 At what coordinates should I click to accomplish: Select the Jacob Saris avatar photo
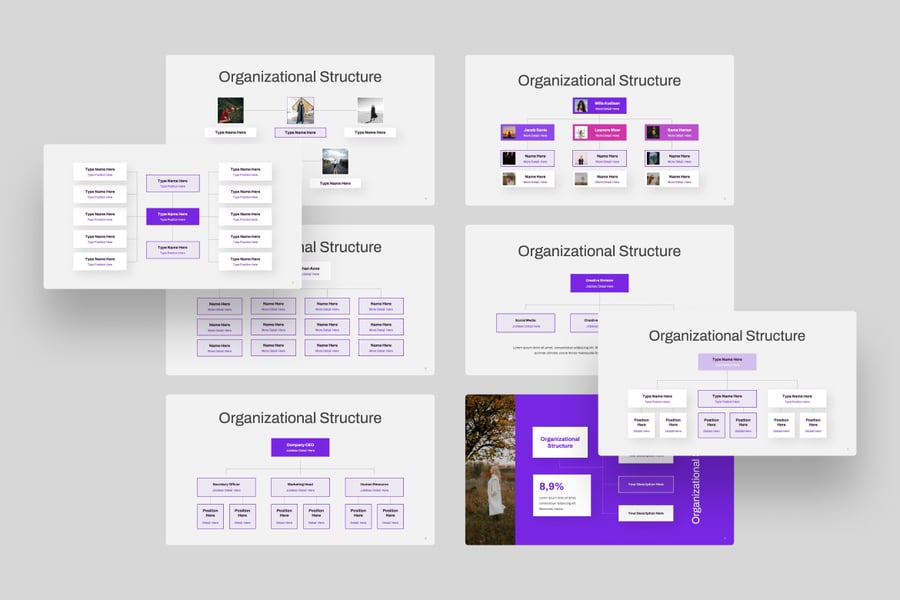(x=509, y=132)
